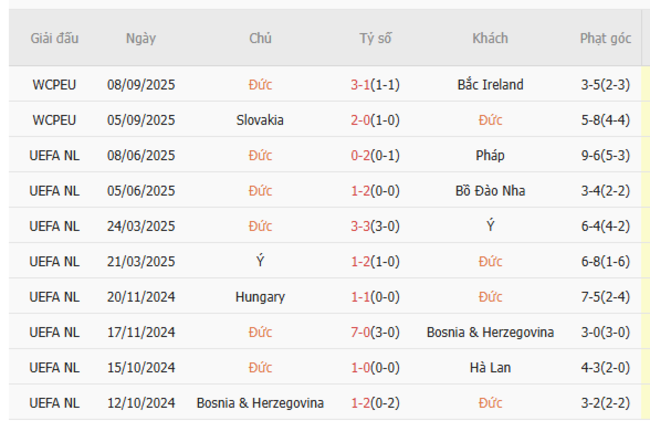Screen dimensions: 650x421
Task: Click away team Bosnia & Herzegovina on 17/11/2024
Action: [x=490, y=332]
